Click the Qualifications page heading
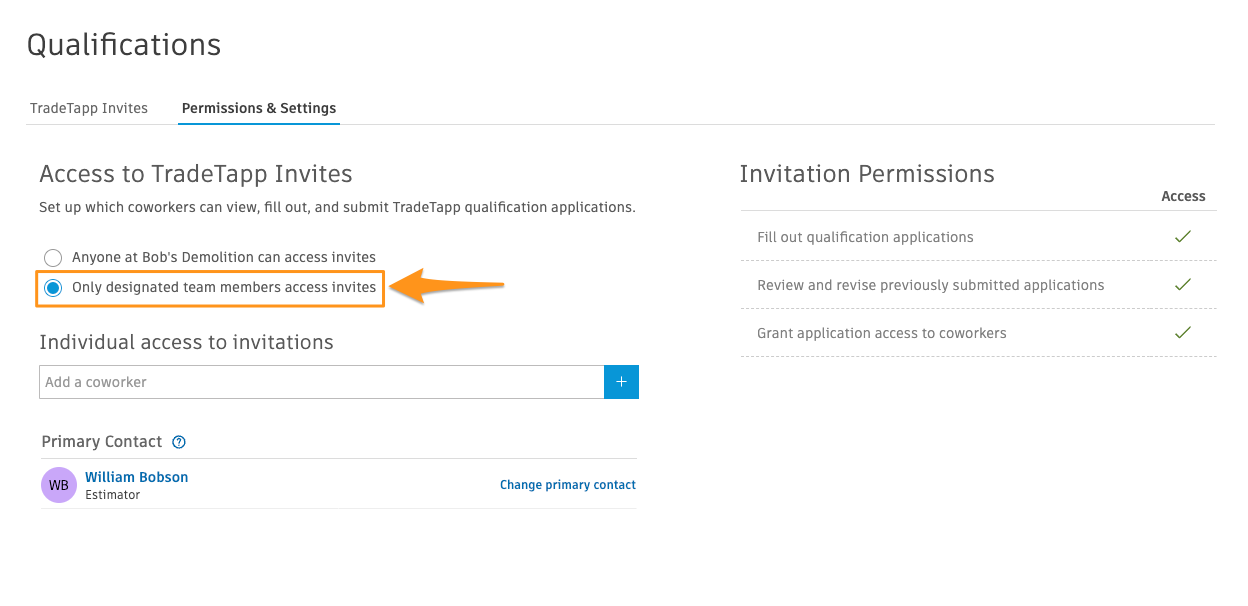The height and width of the screenshot is (606, 1248). point(124,45)
